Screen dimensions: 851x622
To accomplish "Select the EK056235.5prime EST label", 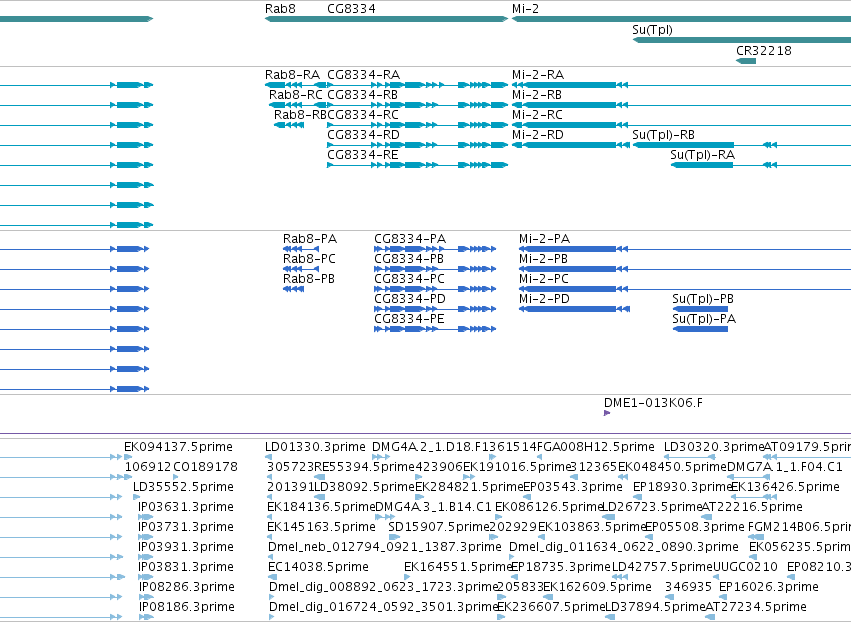I will tap(800, 547).
